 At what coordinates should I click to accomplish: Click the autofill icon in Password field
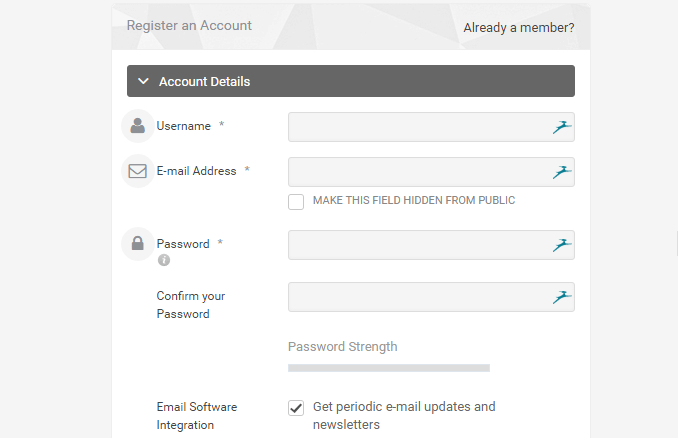tap(562, 245)
